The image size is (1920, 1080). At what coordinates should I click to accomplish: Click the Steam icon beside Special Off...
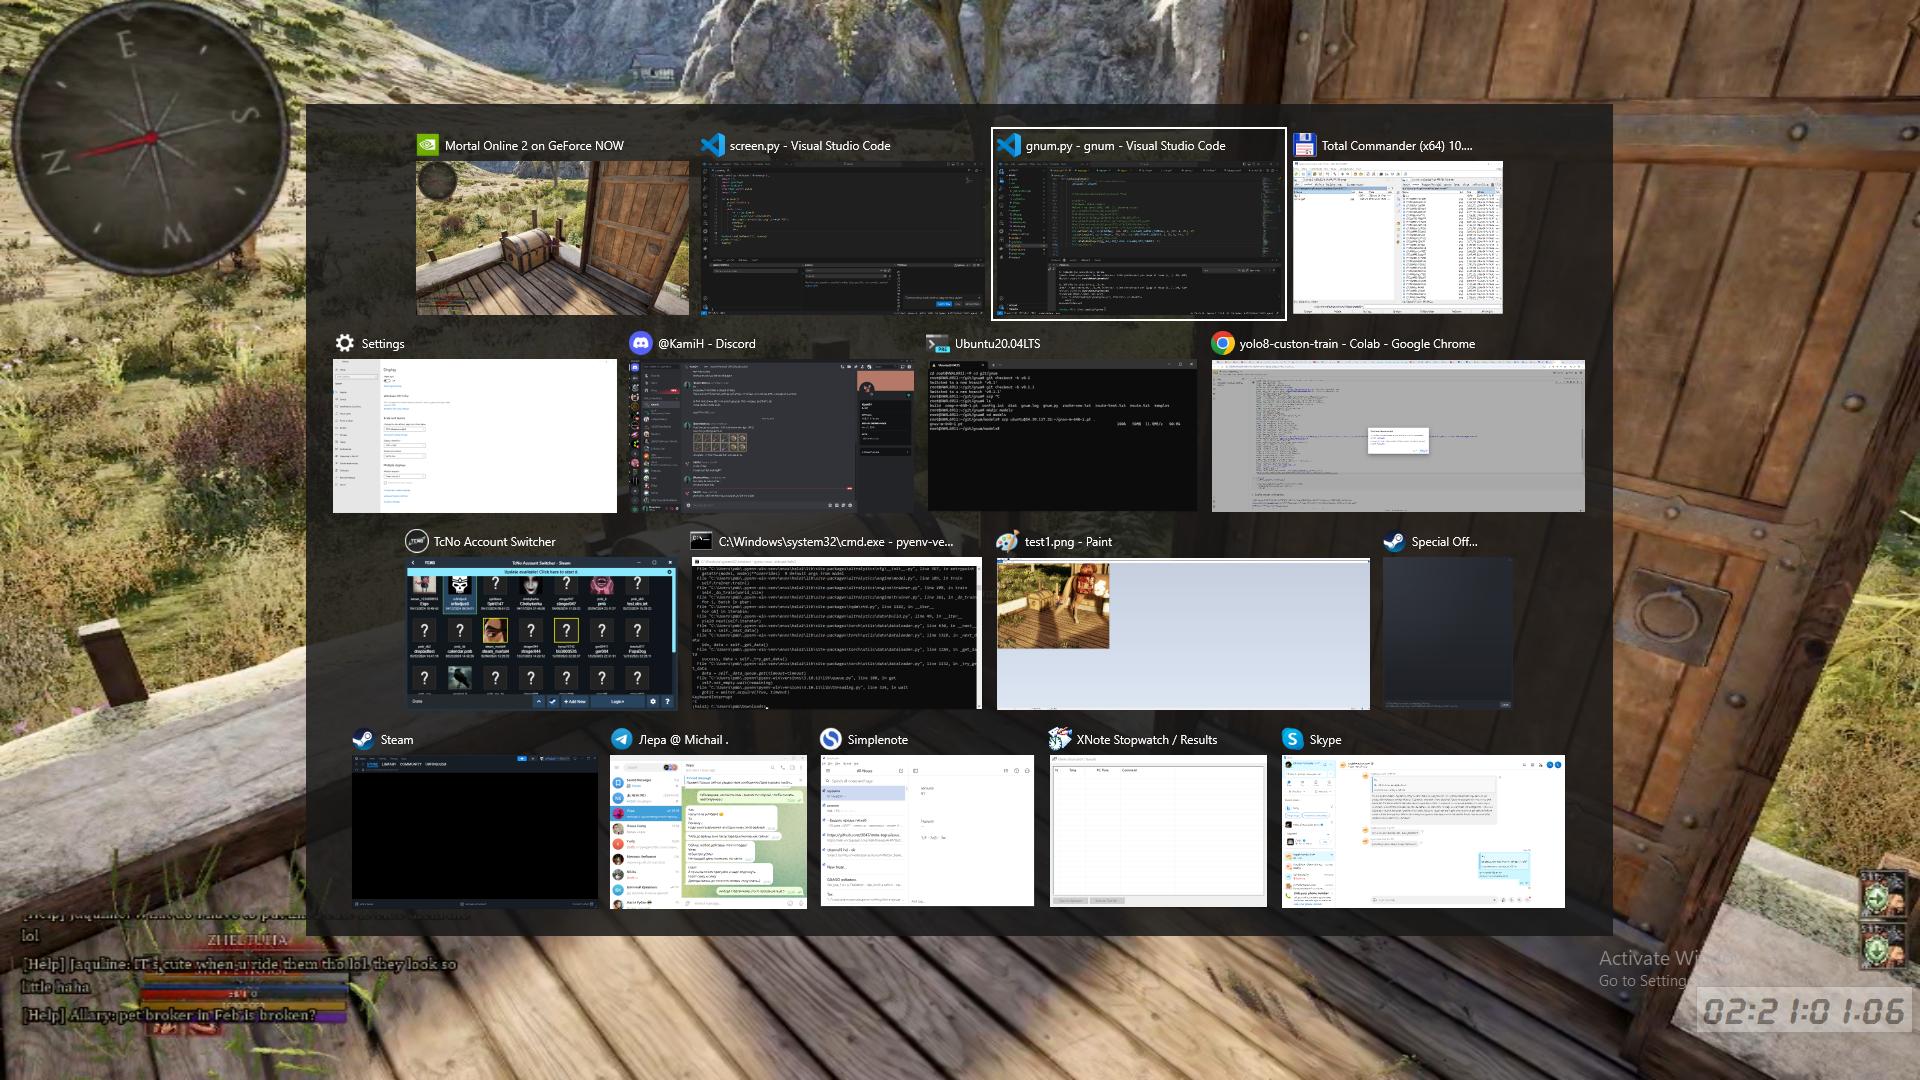pyautogui.click(x=1394, y=541)
